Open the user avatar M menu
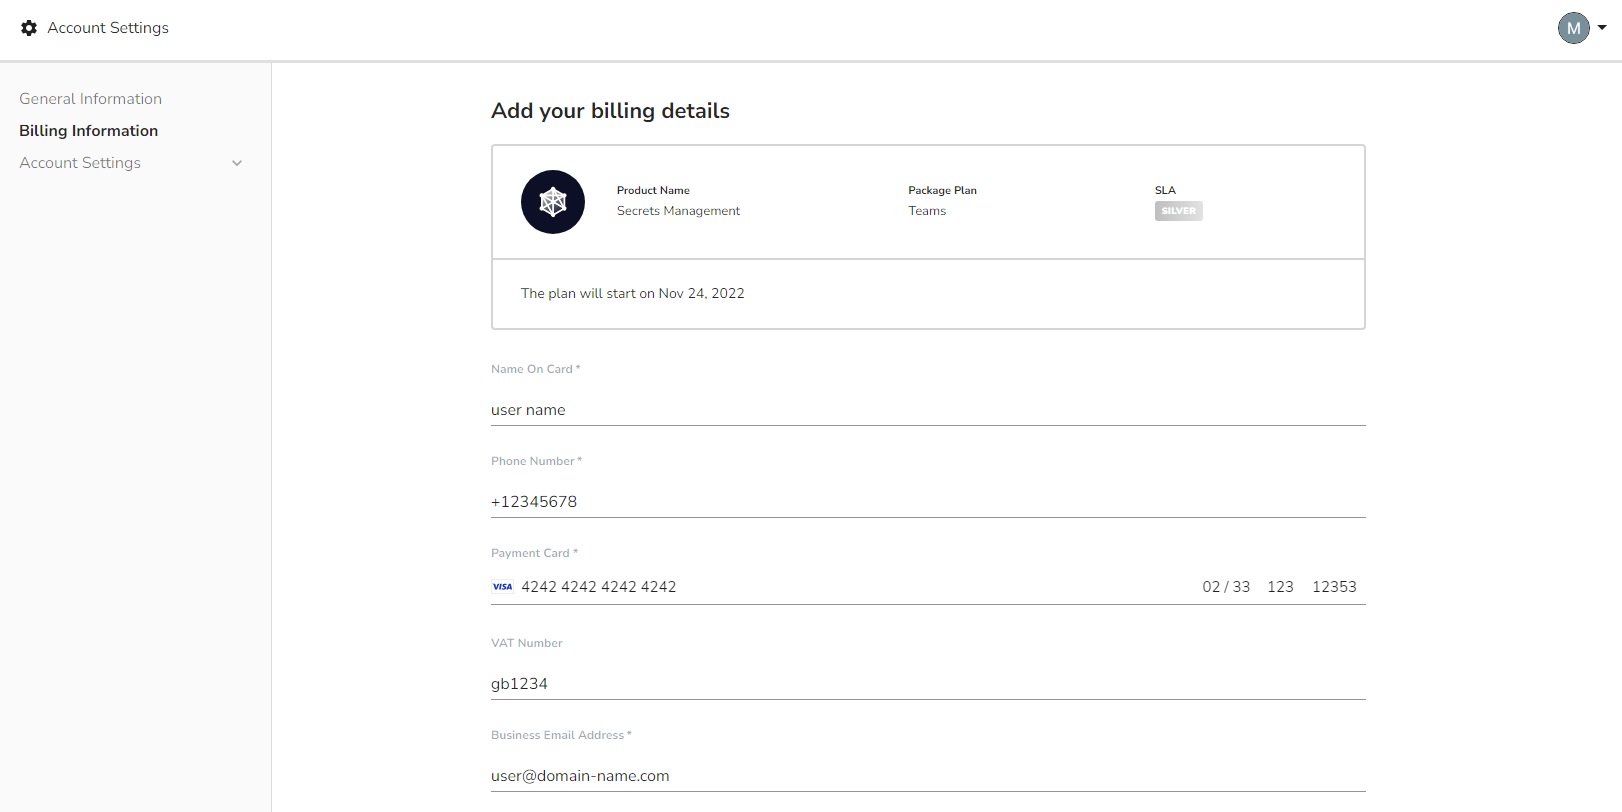This screenshot has width=1622, height=812. coord(1573,28)
